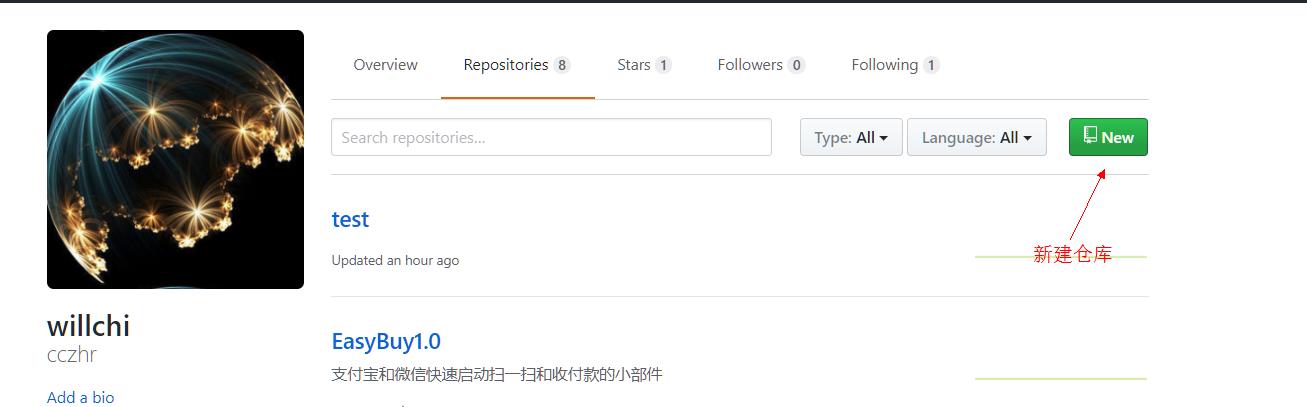Switch to the Overview tab

(x=385, y=65)
